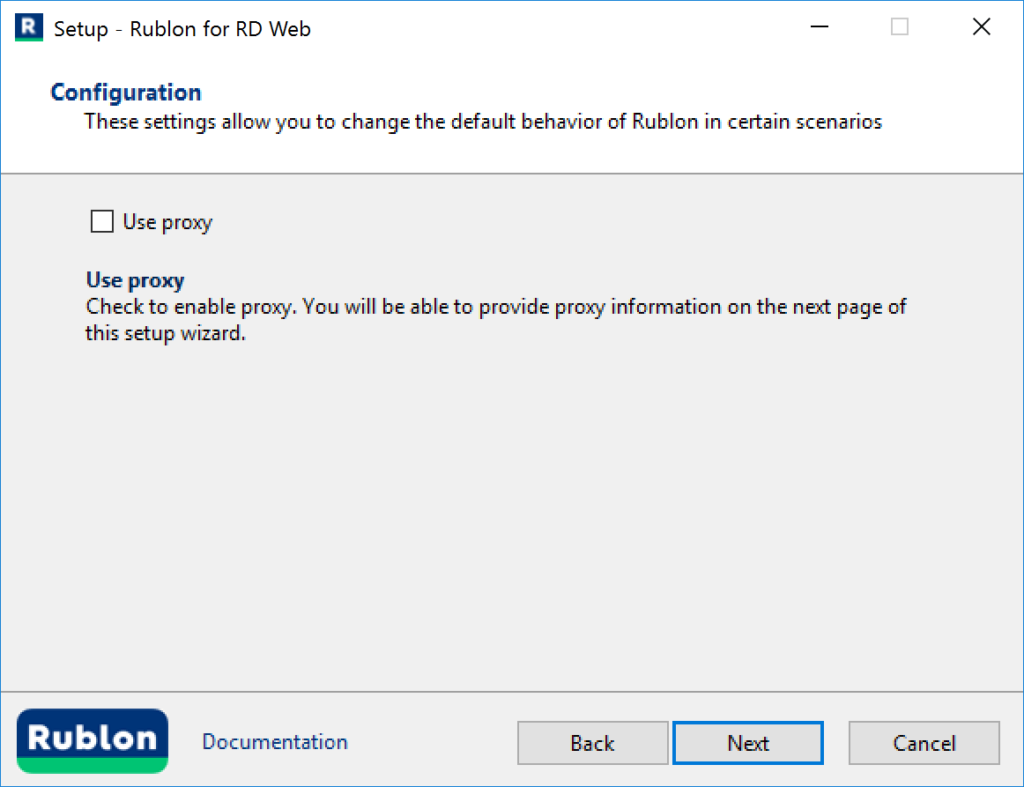This screenshot has width=1024, height=787.
Task: Maximize the Rublon setup window
Action: pos(899,27)
